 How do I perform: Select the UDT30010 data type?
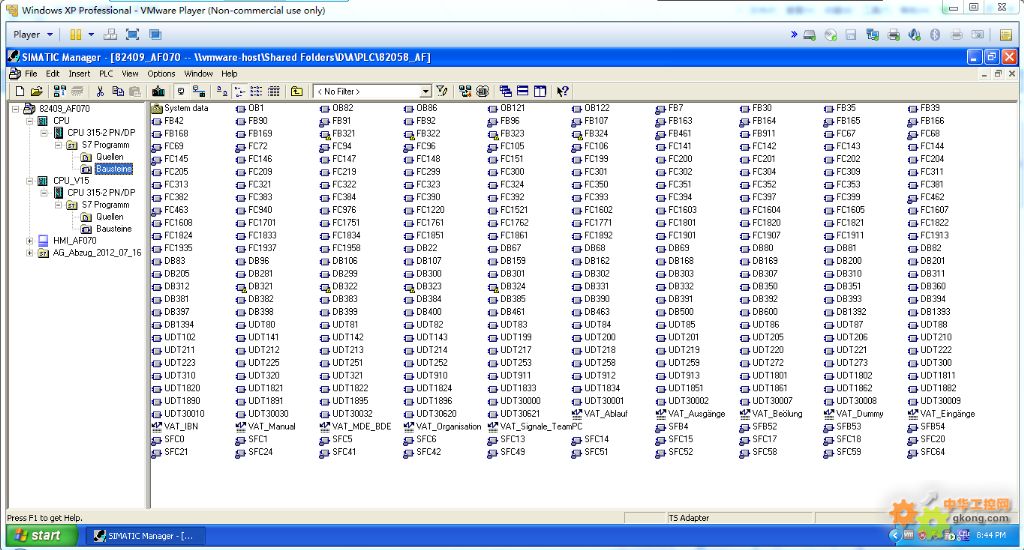(178, 414)
